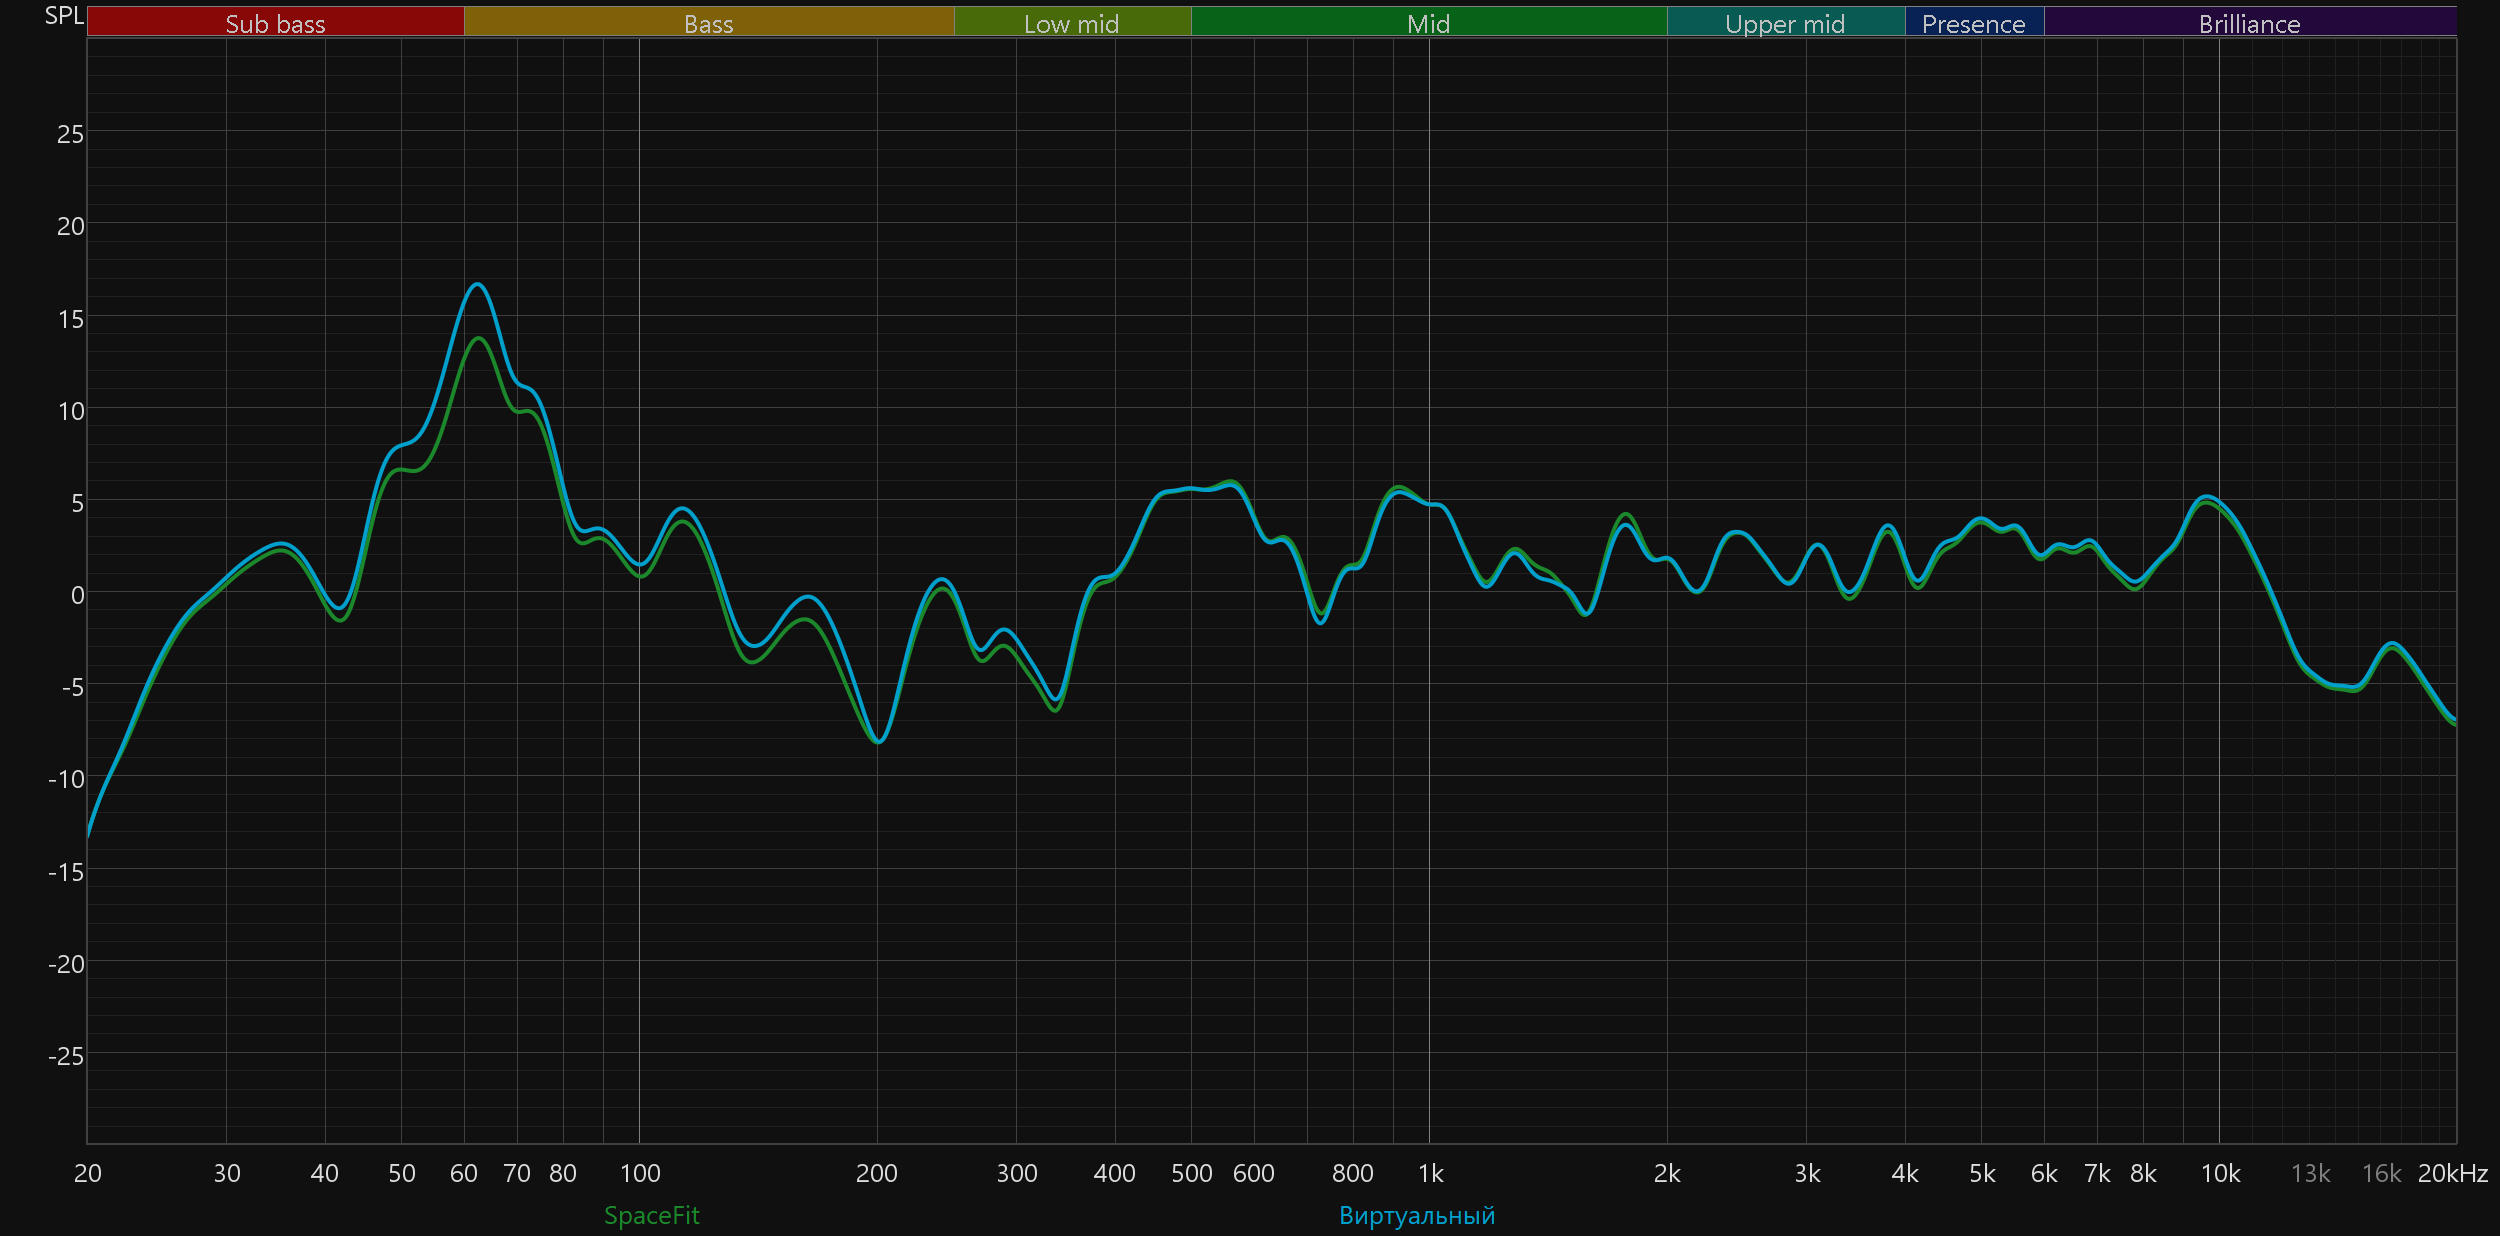The image size is (2500, 1236).
Task: Select the Bass band header
Action: (708, 23)
